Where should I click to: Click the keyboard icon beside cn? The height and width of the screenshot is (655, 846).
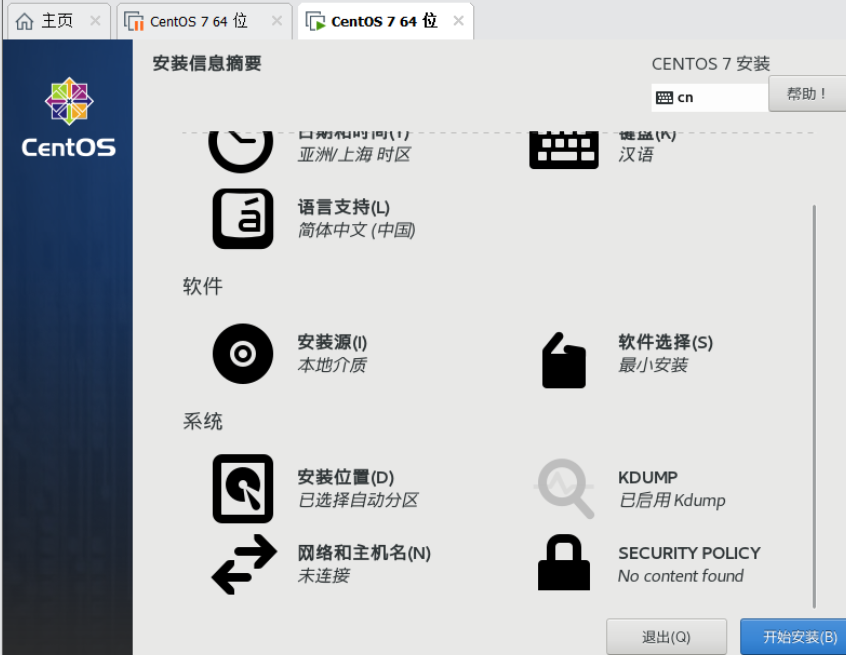click(x=664, y=98)
